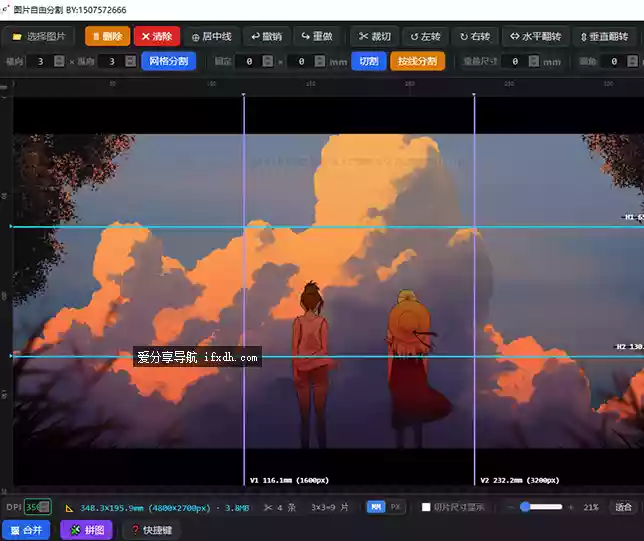The height and width of the screenshot is (541, 644).
Task: Select the H2 horizontal guide left handle
Action: coord(11,356)
